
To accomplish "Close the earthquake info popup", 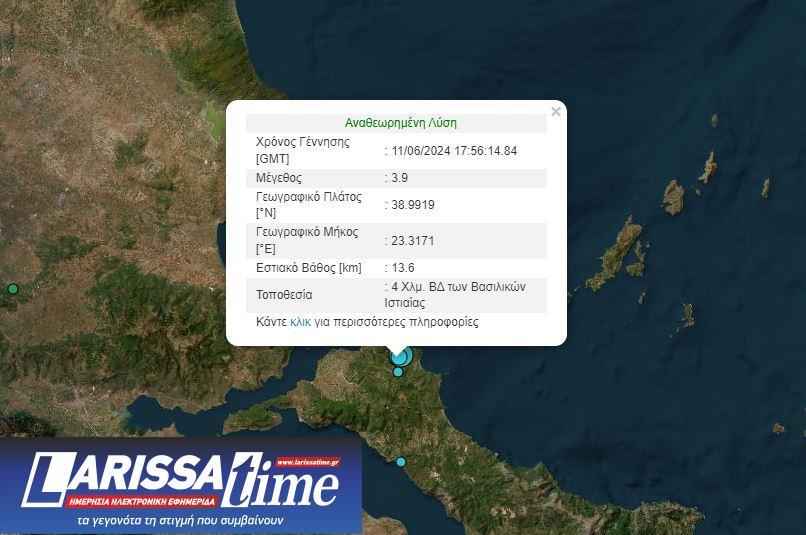I will point(556,112).
